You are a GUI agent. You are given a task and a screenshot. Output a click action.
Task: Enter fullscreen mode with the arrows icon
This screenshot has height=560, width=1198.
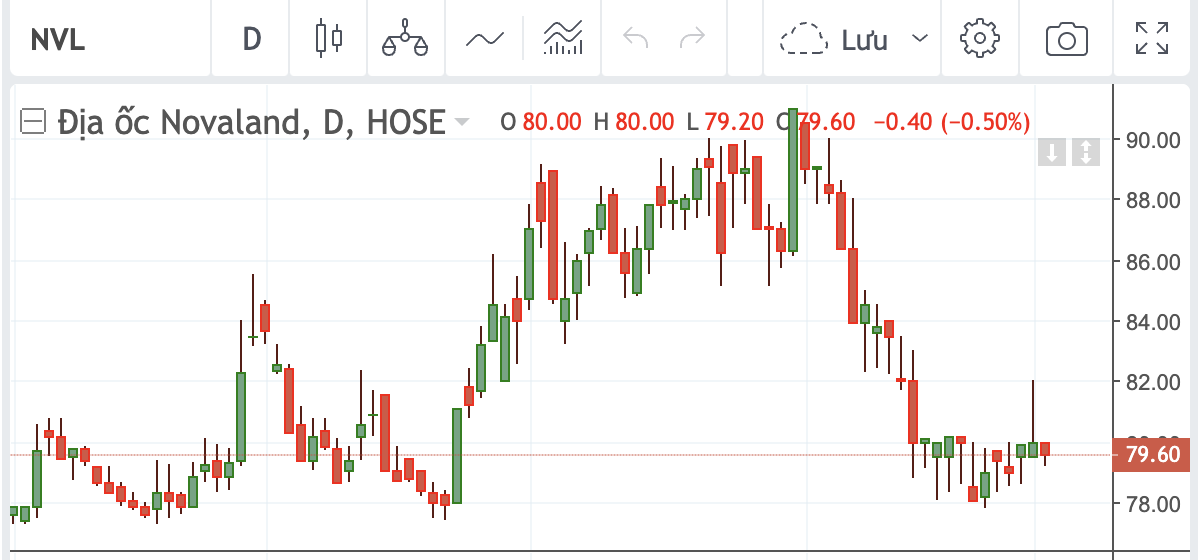coord(1152,37)
